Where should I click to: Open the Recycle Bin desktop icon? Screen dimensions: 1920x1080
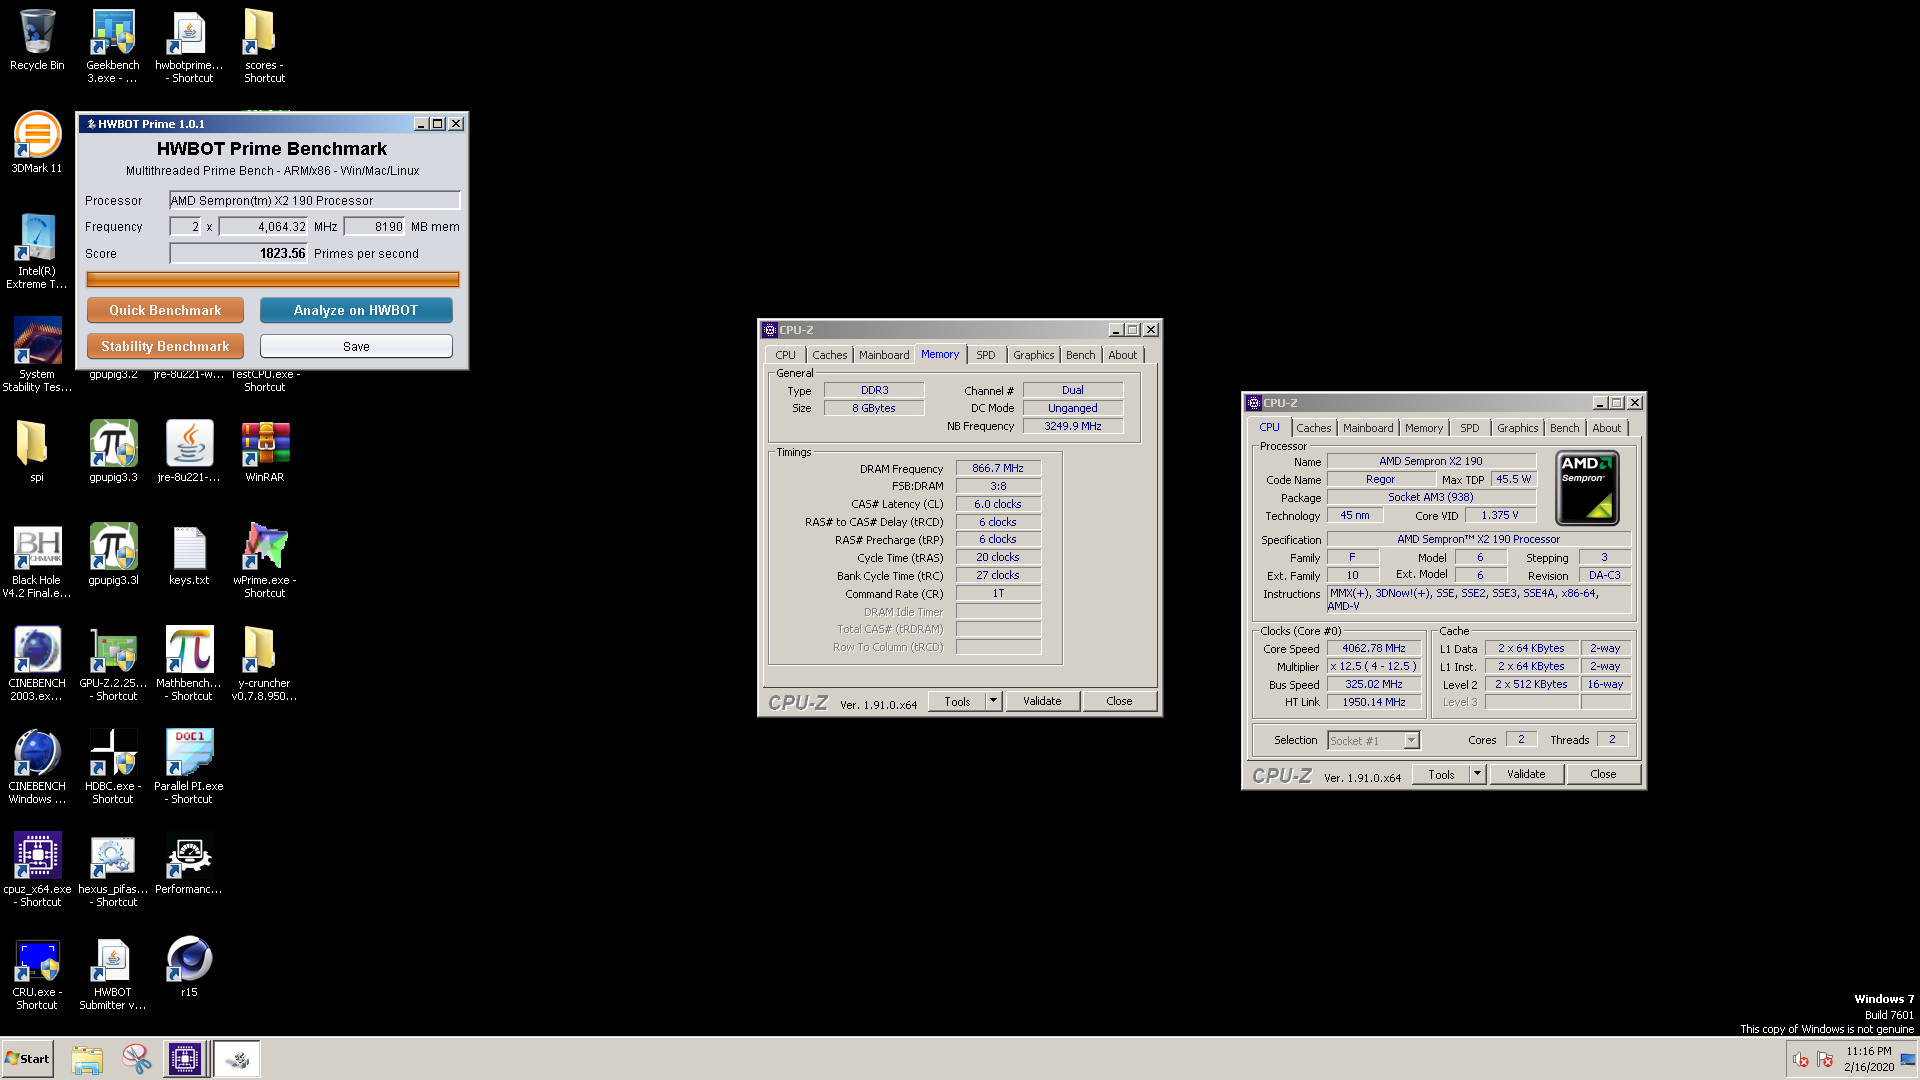pos(37,41)
